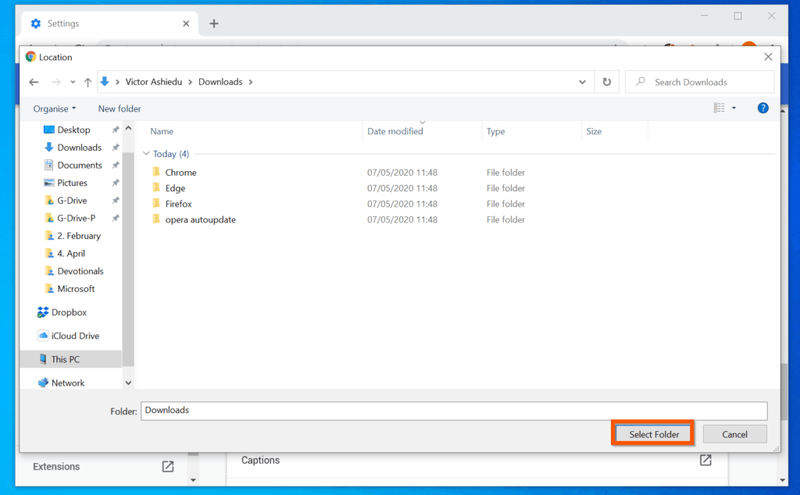
Task: Select the Firefox folder
Action: (x=179, y=204)
